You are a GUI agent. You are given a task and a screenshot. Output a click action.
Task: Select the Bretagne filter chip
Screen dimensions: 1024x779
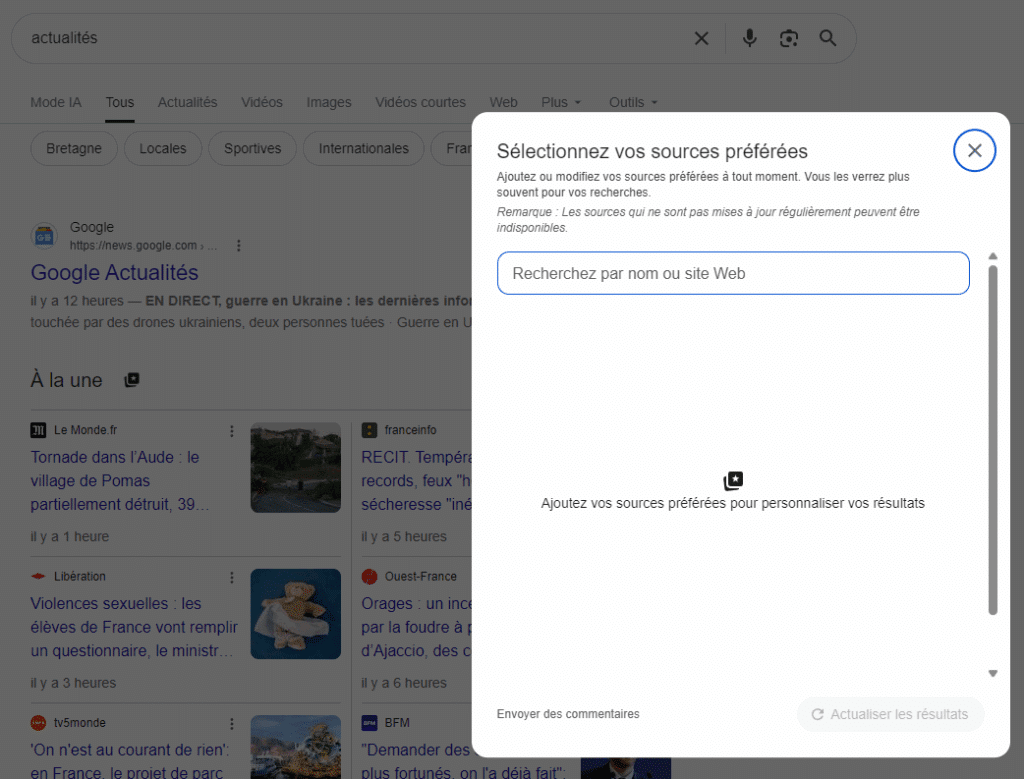tap(74, 149)
